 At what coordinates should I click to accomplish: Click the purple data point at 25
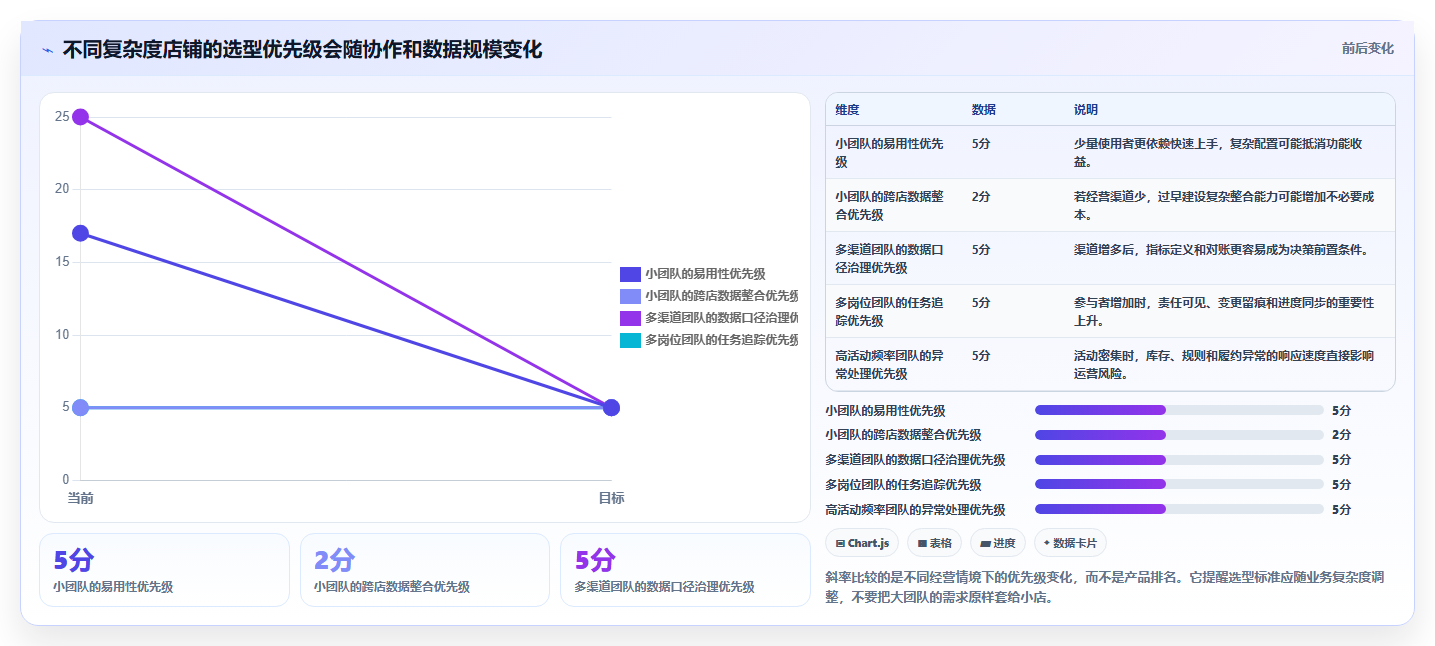(x=80, y=117)
